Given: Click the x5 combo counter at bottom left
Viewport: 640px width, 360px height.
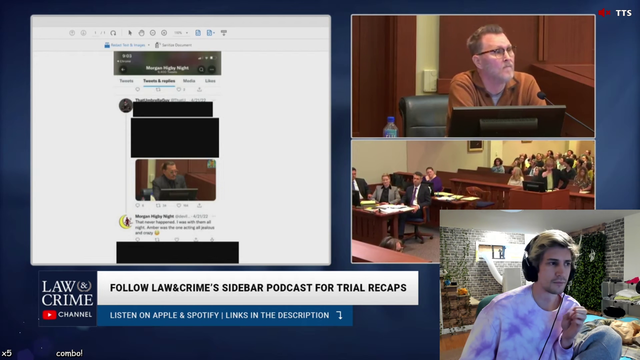Looking at the screenshot, I should 7,353.
